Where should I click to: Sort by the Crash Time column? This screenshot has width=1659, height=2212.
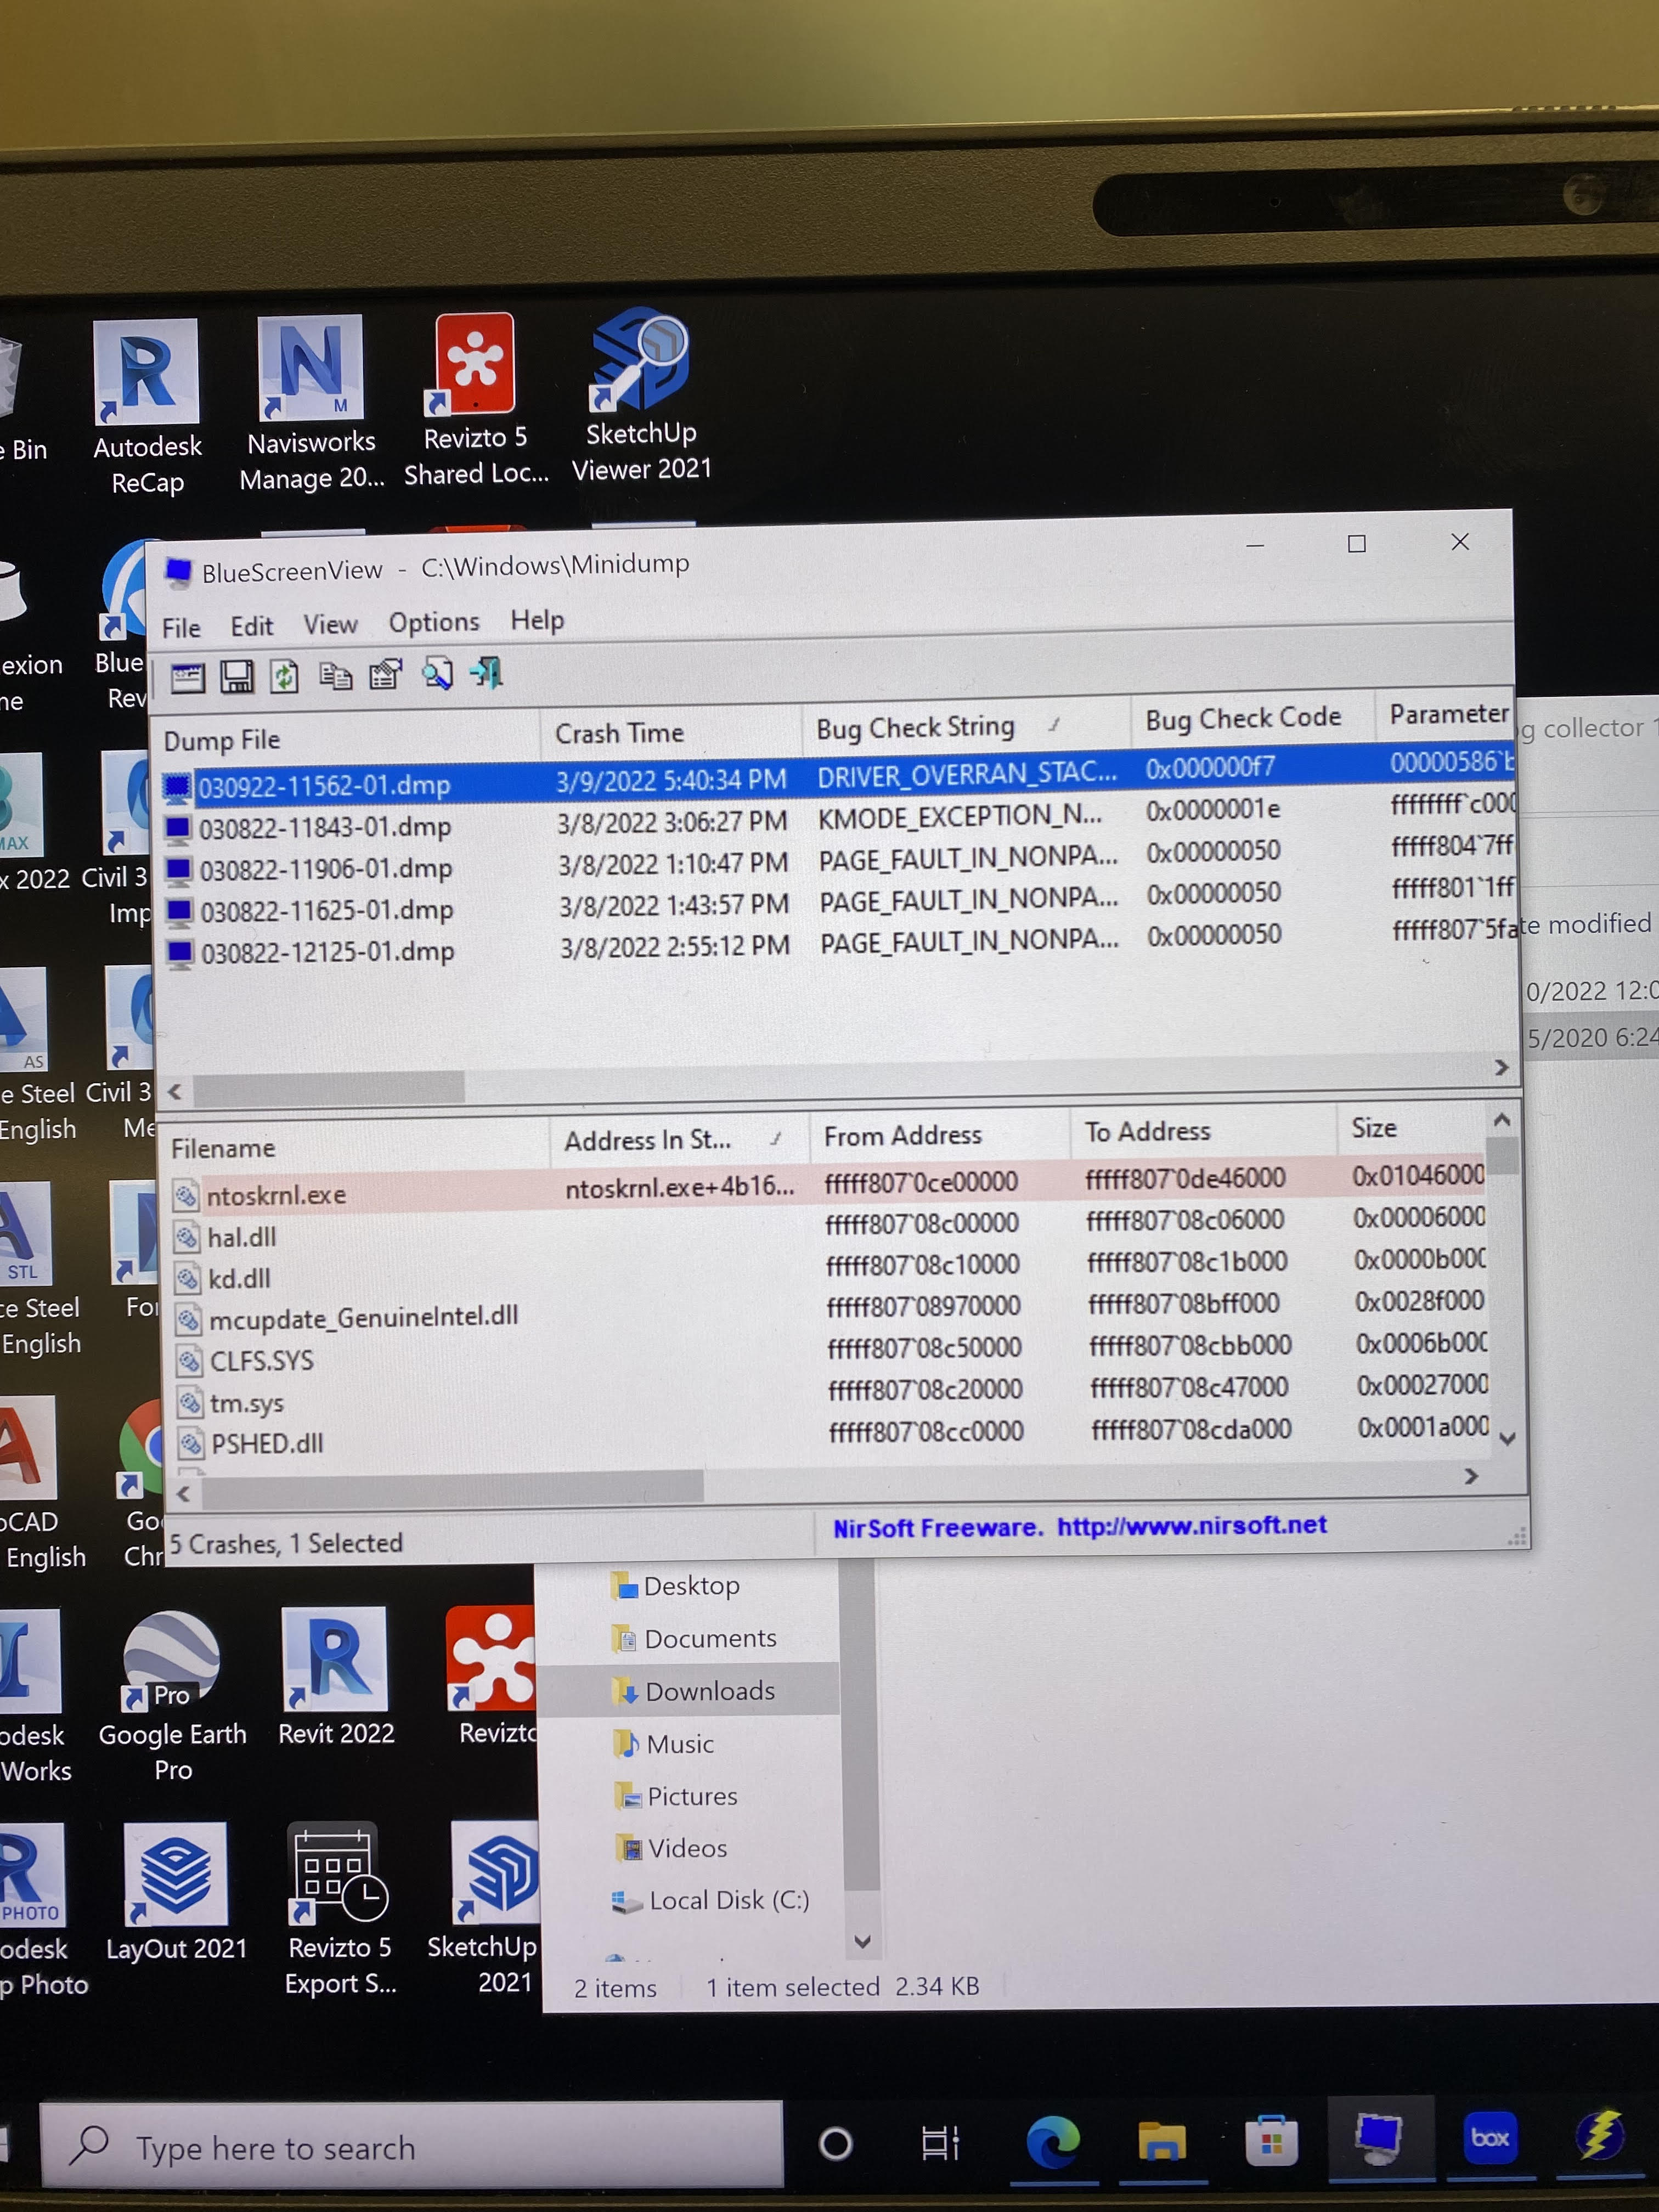620,733
